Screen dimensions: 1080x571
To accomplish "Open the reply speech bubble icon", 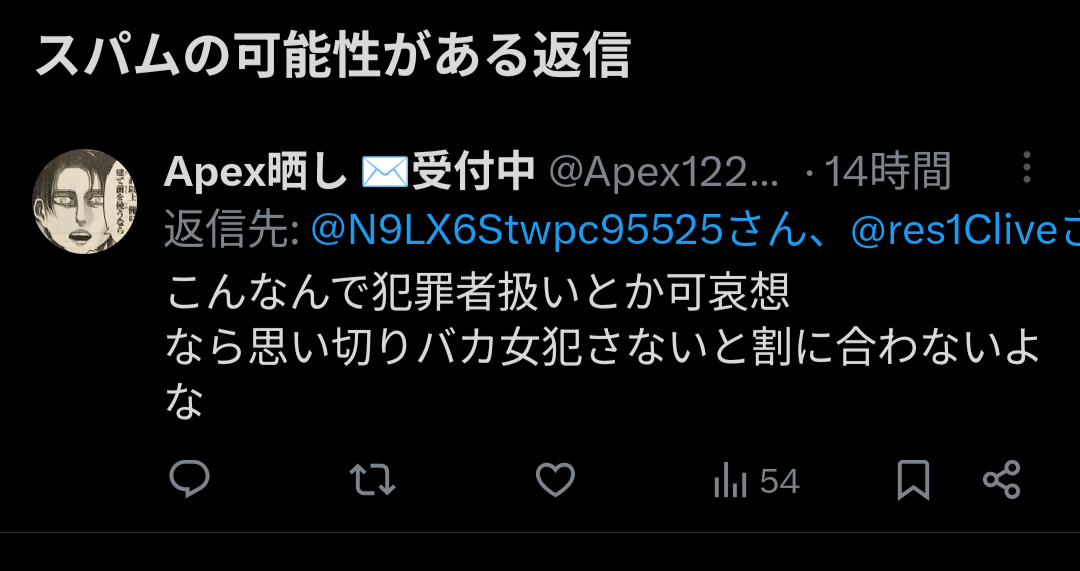I will 189,479.
